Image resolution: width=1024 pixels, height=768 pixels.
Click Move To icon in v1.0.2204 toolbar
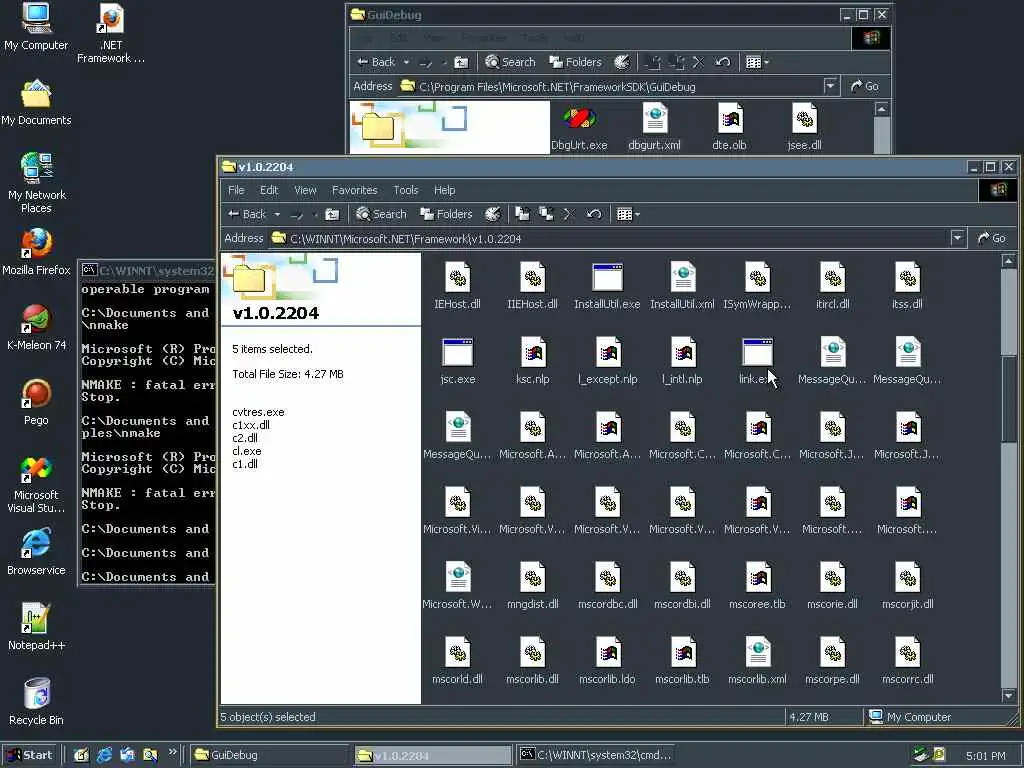(522, 214)
